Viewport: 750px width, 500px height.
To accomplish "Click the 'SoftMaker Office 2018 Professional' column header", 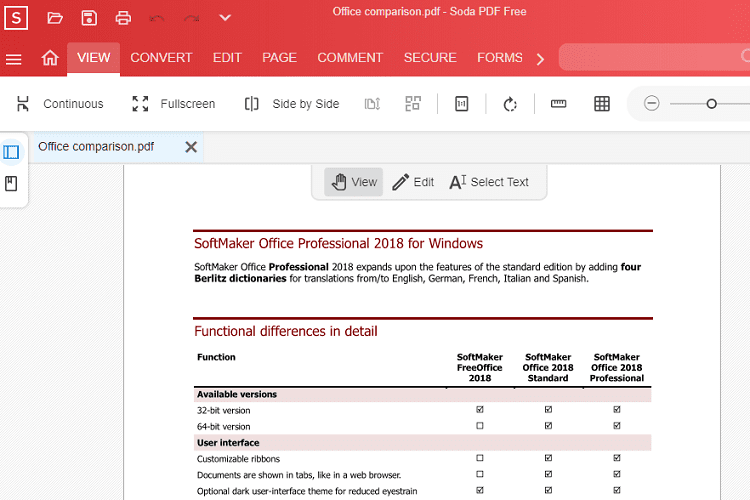I will click(617, 367).
